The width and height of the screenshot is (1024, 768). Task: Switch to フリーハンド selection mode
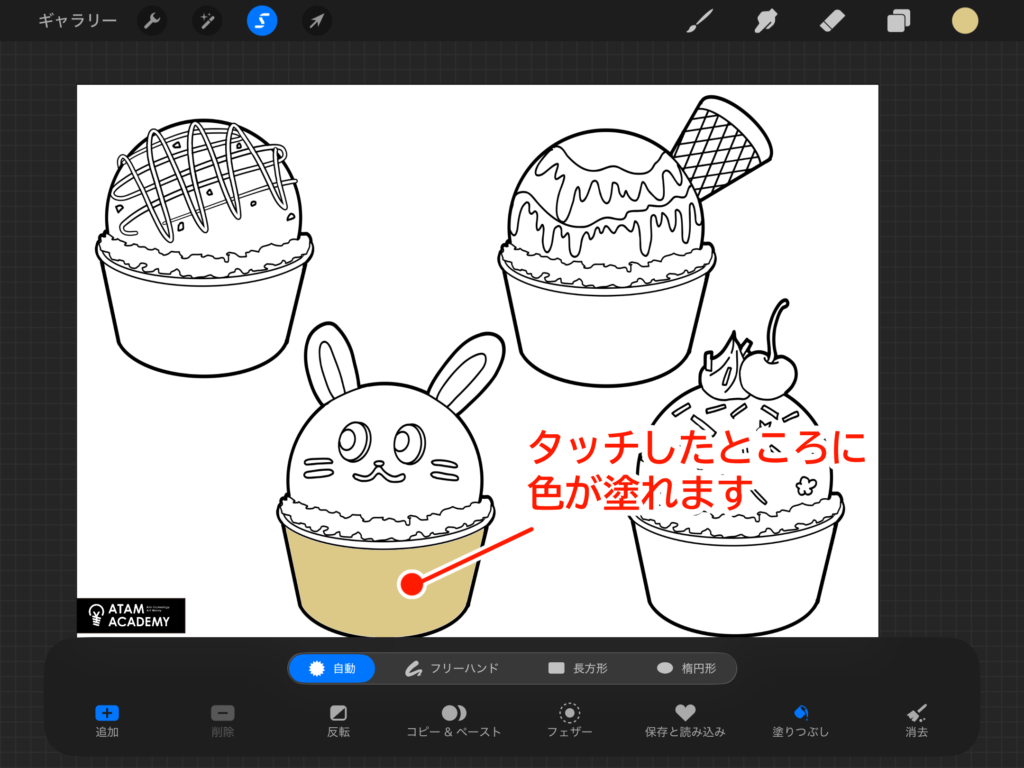(451, 668)
